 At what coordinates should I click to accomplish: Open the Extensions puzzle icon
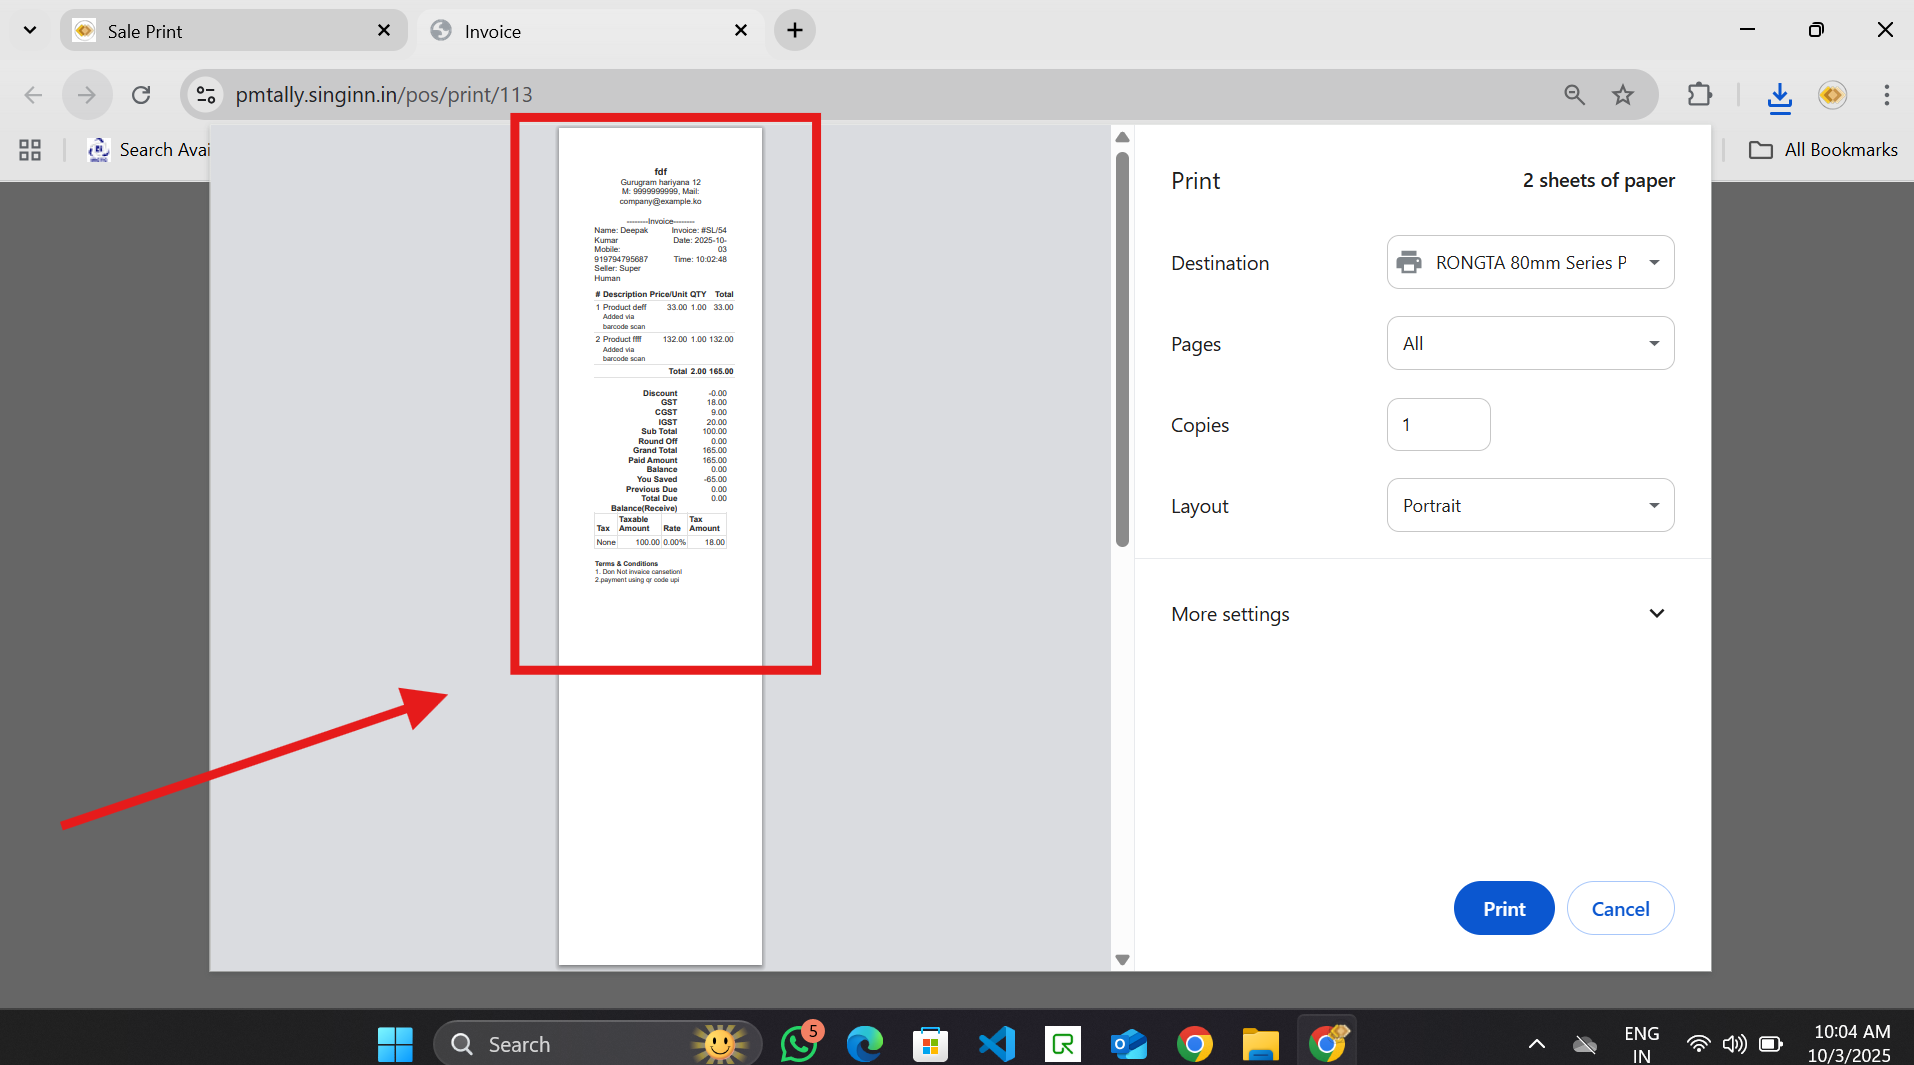tap(1699, 95)
